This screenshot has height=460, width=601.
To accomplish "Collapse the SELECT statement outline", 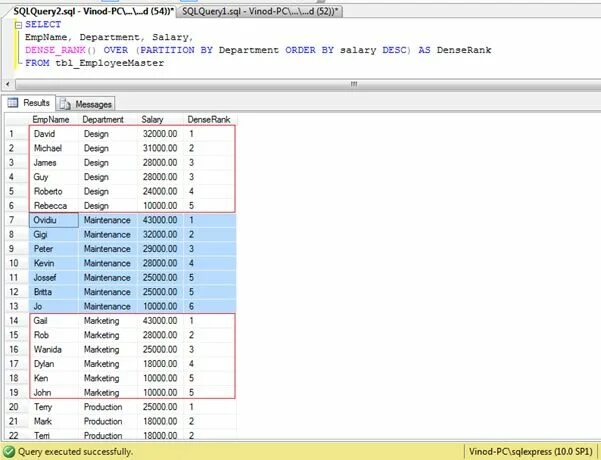I will (x=18, y=25).
